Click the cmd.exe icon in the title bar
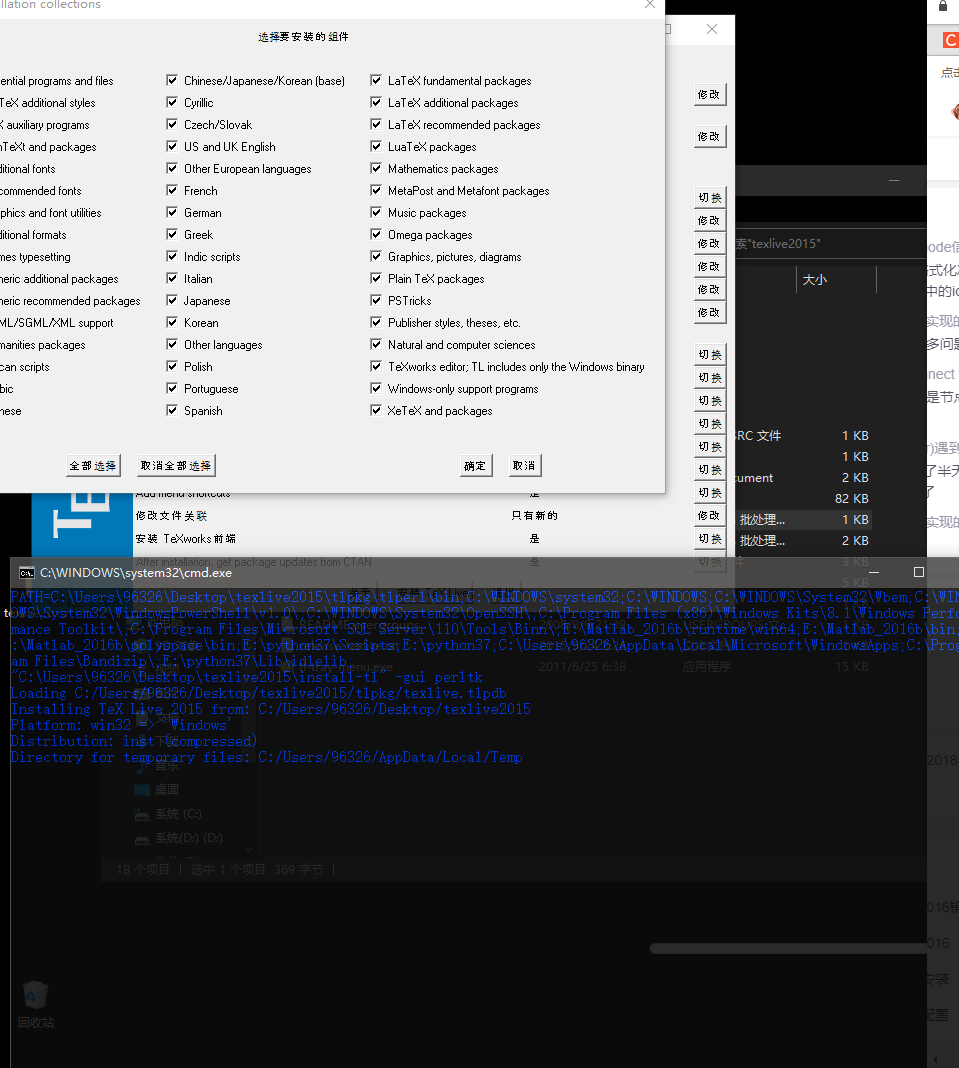The image size is (959, 1068). click(x=27, y=573)
